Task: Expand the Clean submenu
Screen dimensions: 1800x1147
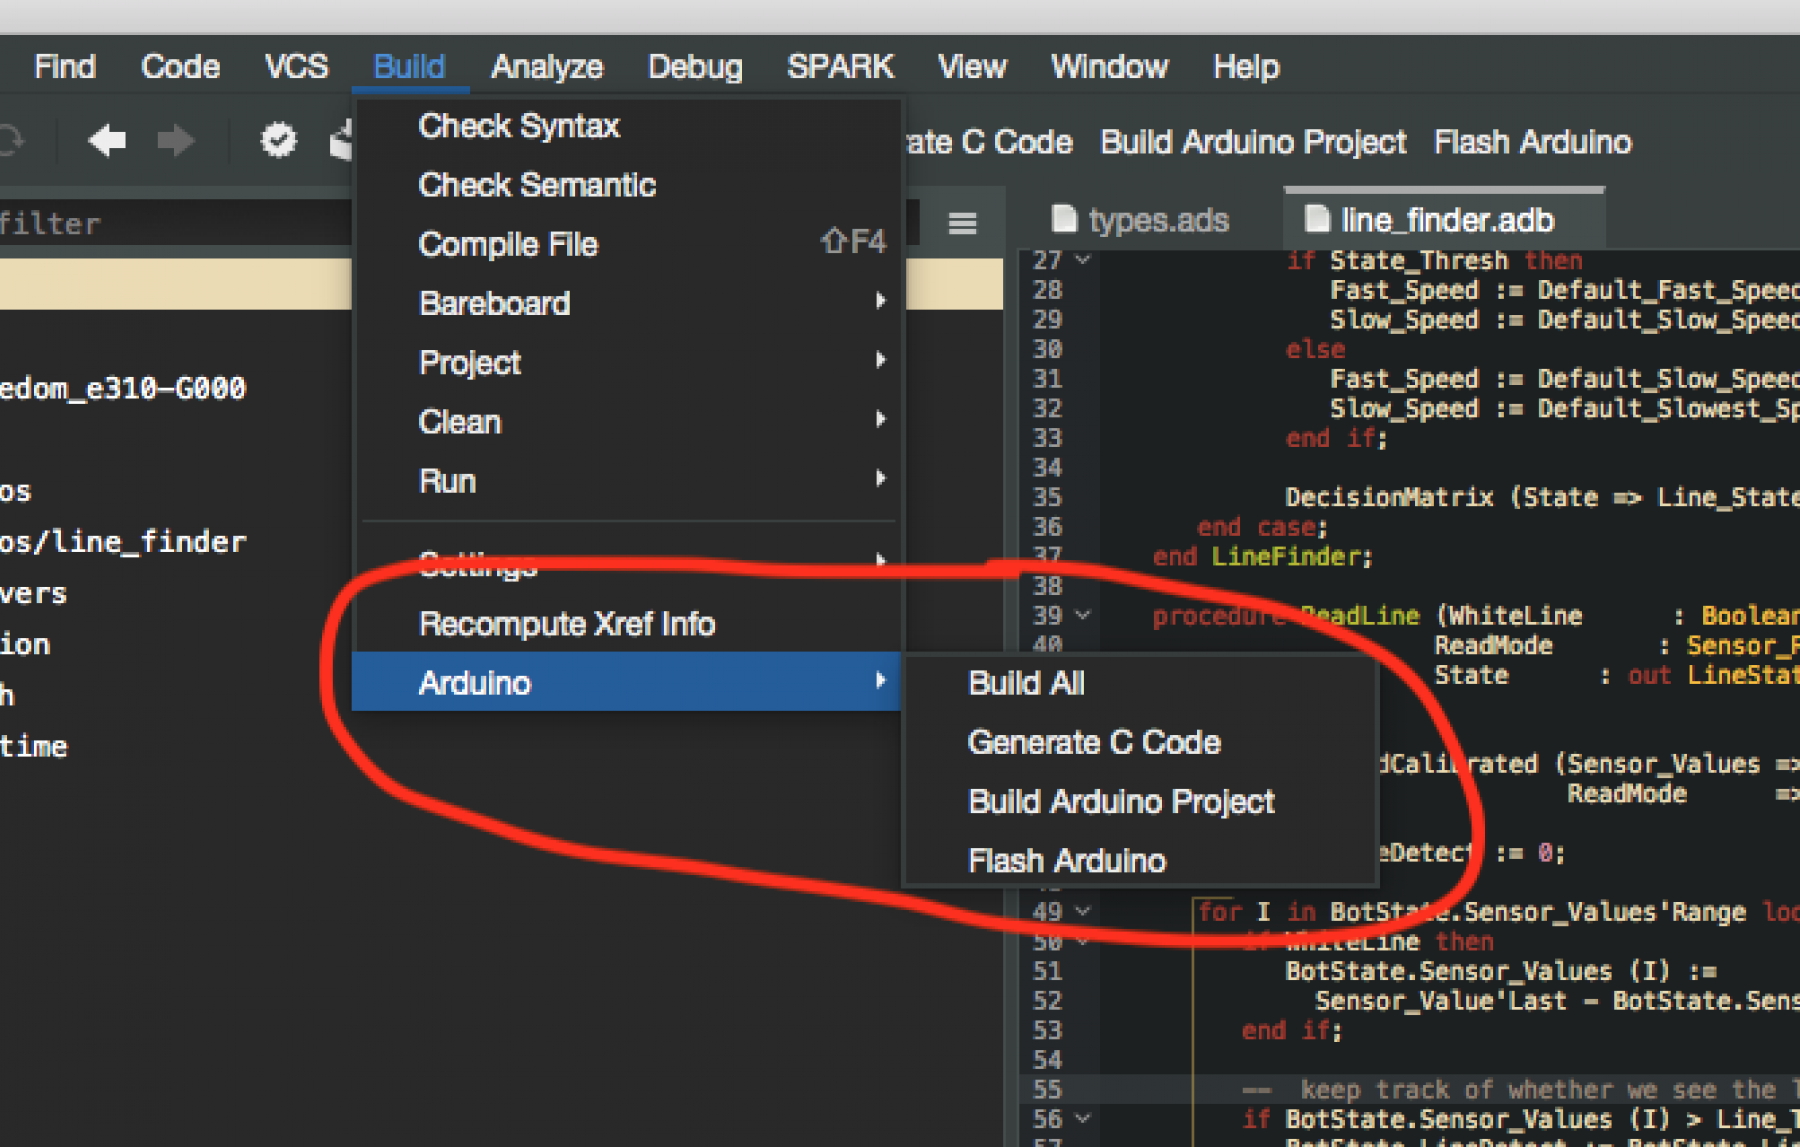Action: [628, 421]
